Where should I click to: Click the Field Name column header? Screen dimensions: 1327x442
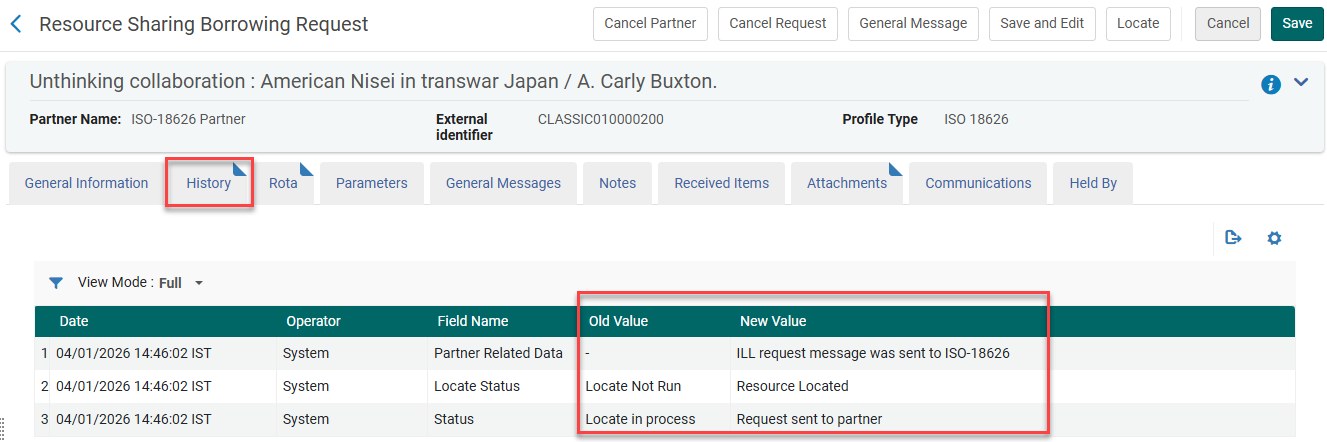473,321
